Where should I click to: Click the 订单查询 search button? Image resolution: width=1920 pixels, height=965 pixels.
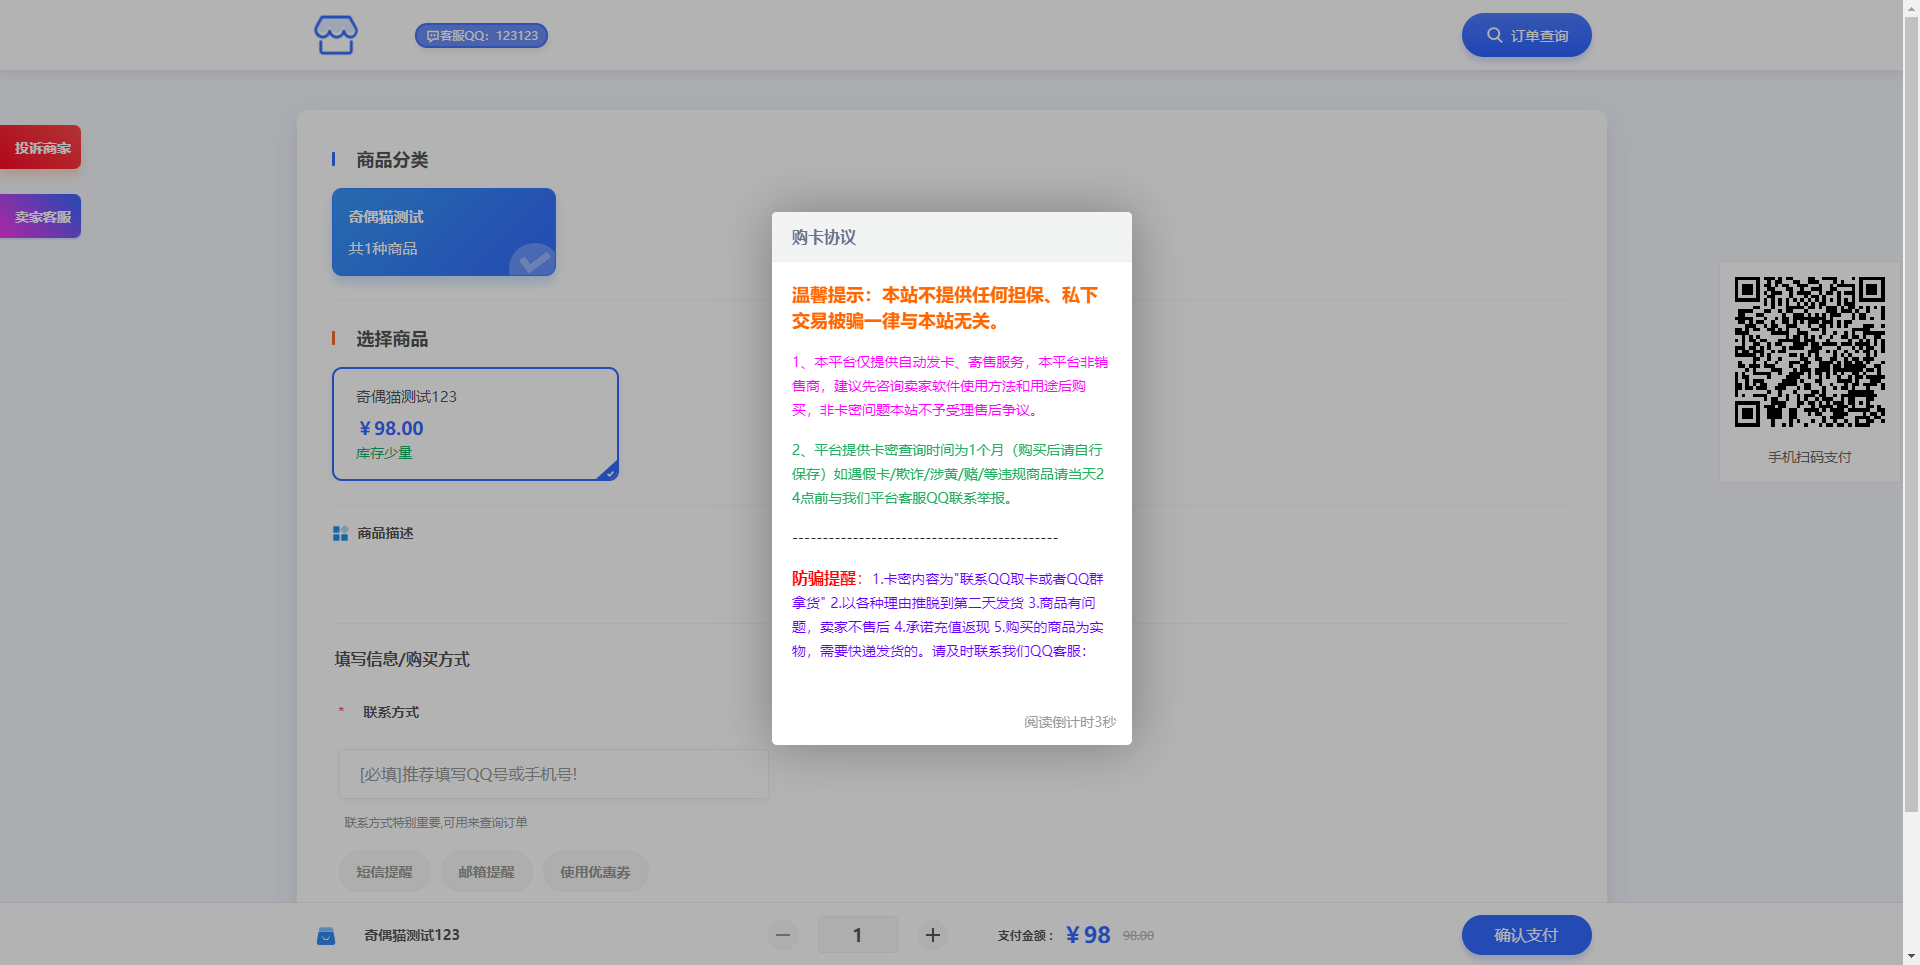[1526, 35]
